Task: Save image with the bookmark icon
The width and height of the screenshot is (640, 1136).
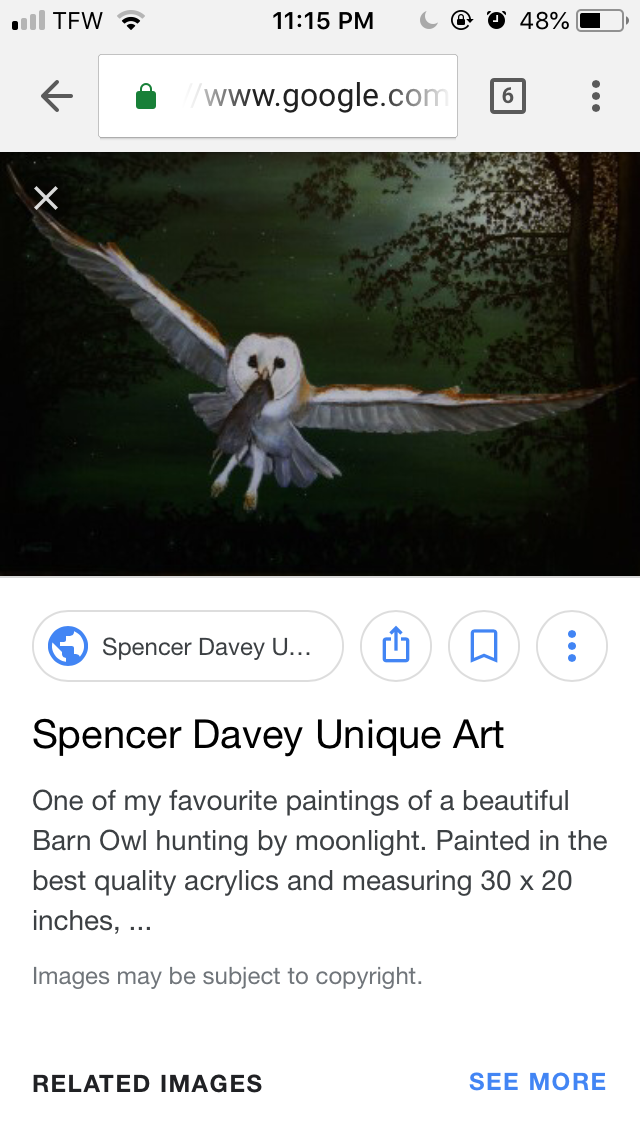Action: coord(483,646)
